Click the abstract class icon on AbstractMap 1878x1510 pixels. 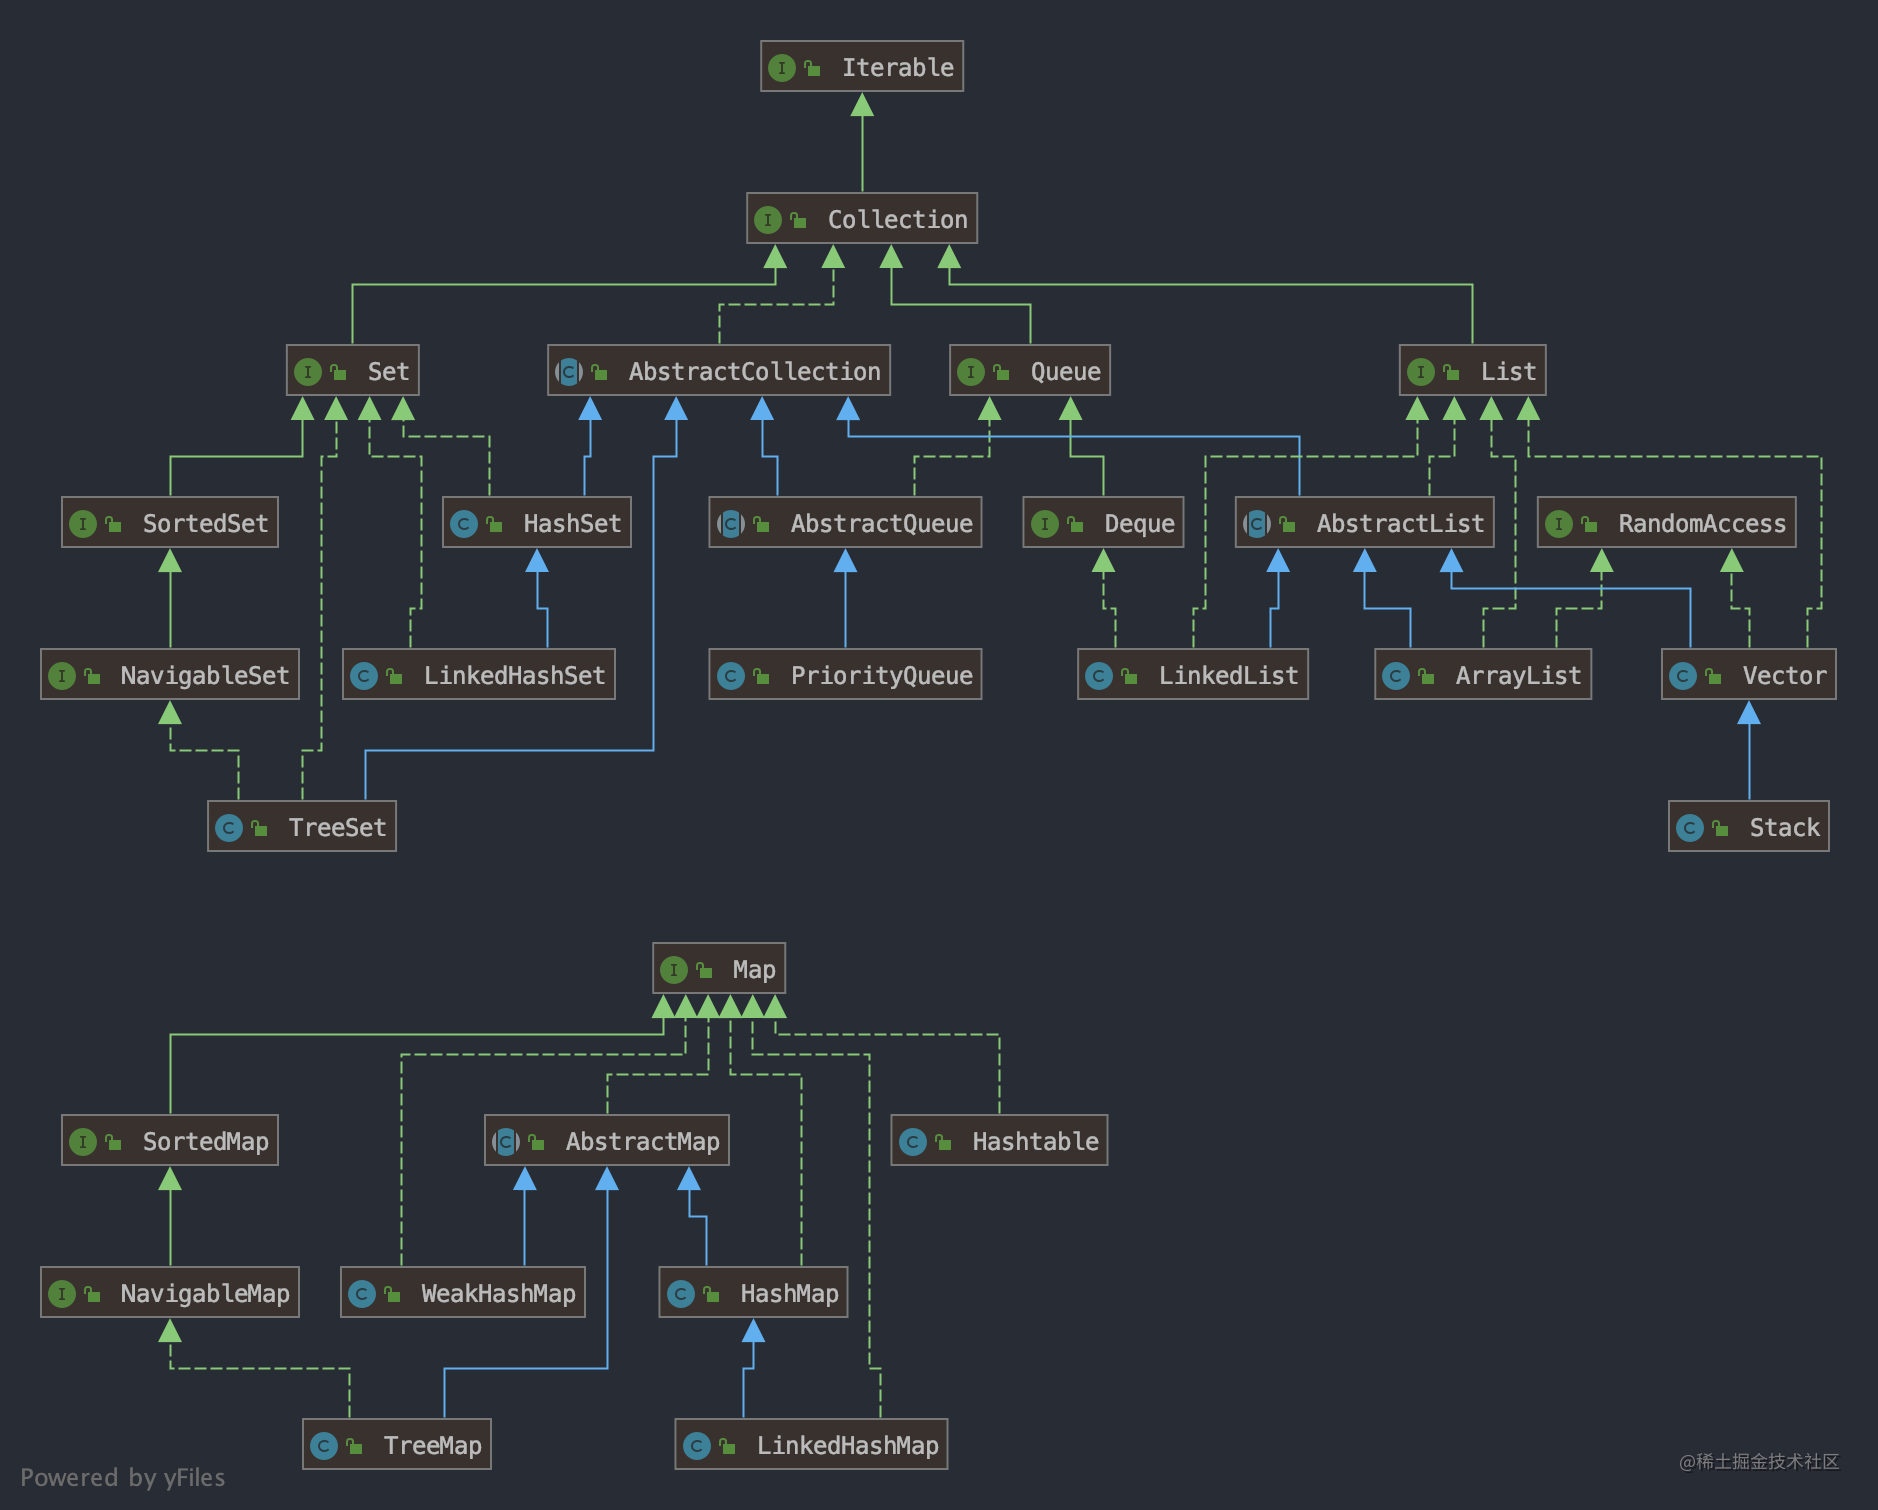click(507, 1140)
